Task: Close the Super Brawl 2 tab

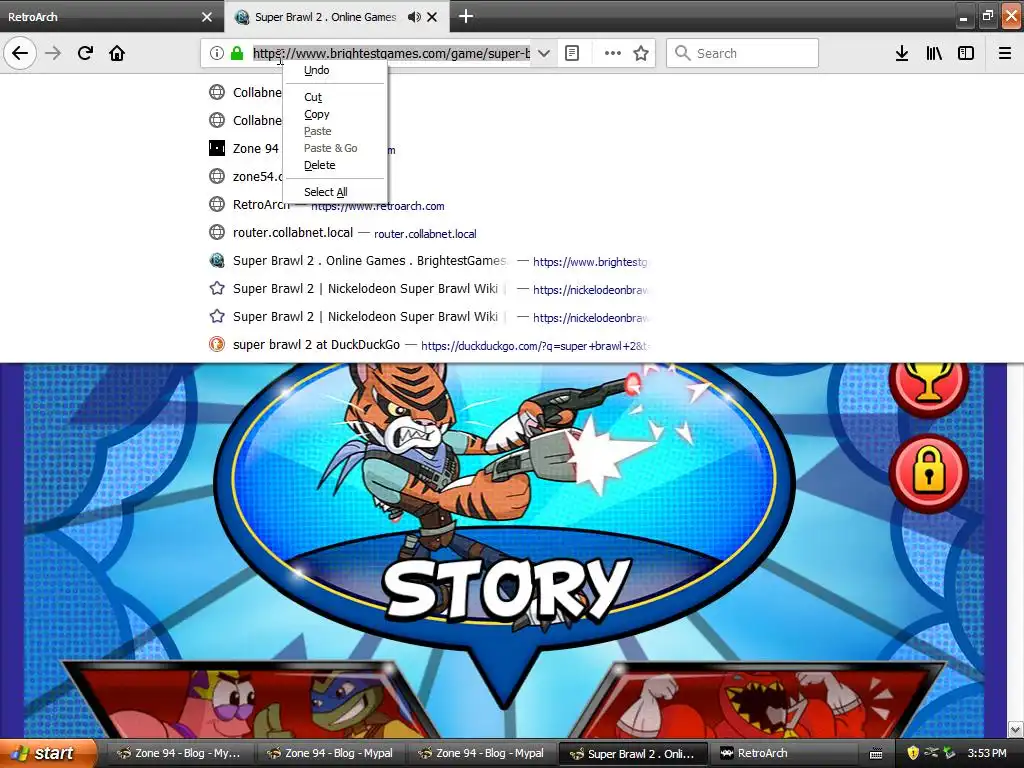Action: coord(432,17)
